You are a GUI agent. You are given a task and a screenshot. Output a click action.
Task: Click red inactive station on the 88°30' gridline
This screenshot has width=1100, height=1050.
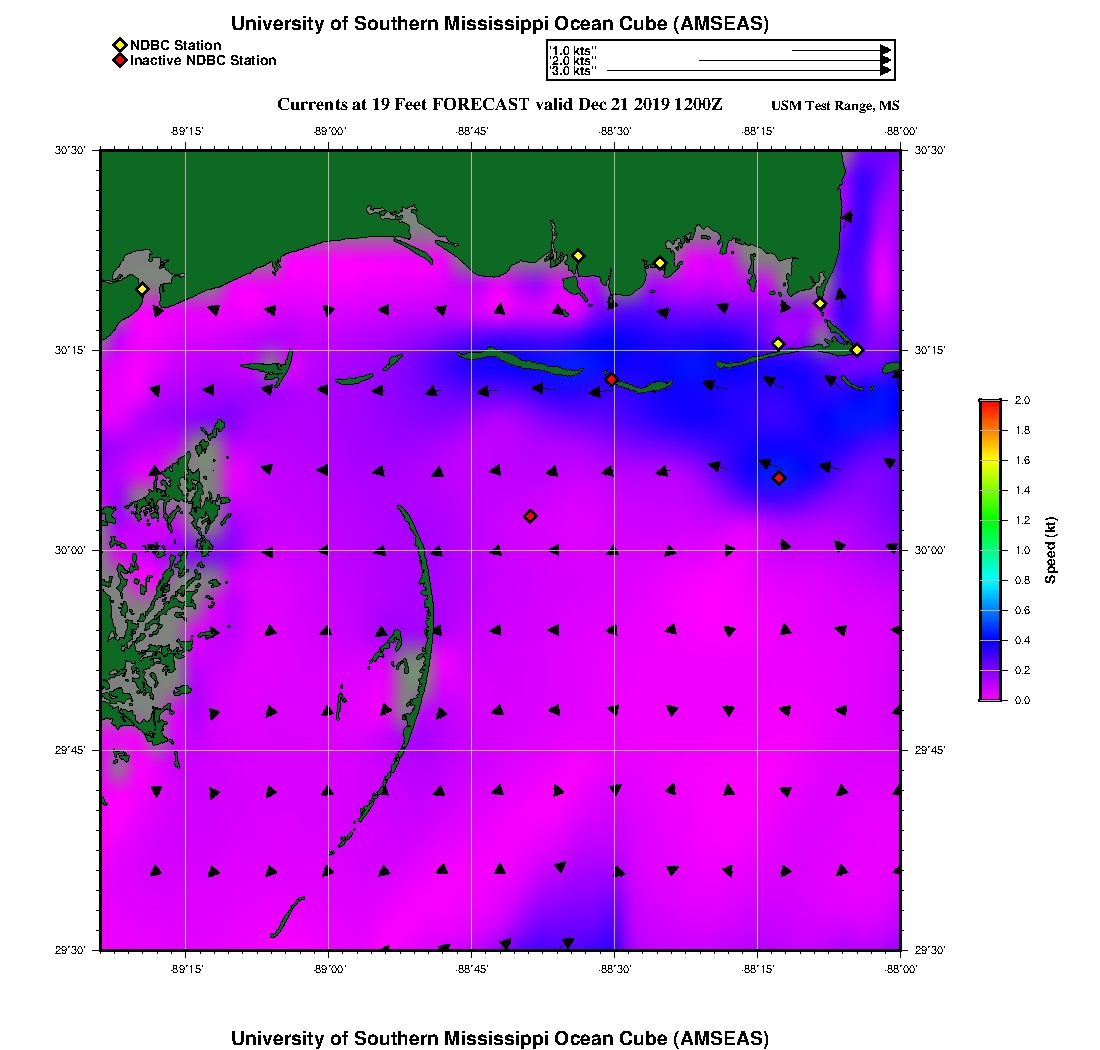click(x=611, y=379)
